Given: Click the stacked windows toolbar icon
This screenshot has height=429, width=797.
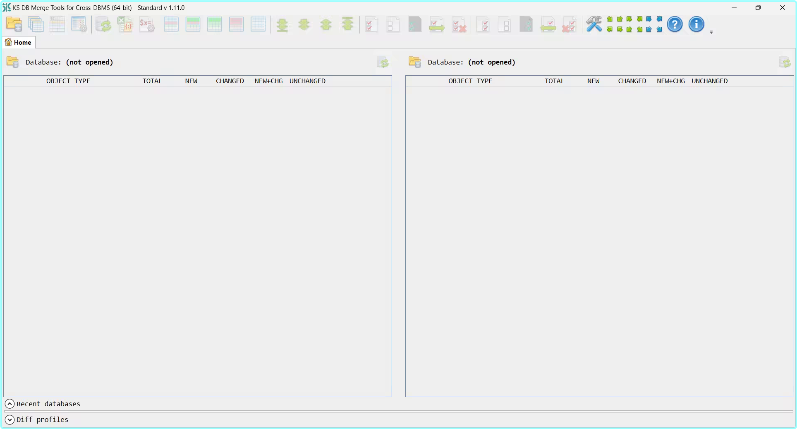Looking at the screenshot, I should [36, 24].
